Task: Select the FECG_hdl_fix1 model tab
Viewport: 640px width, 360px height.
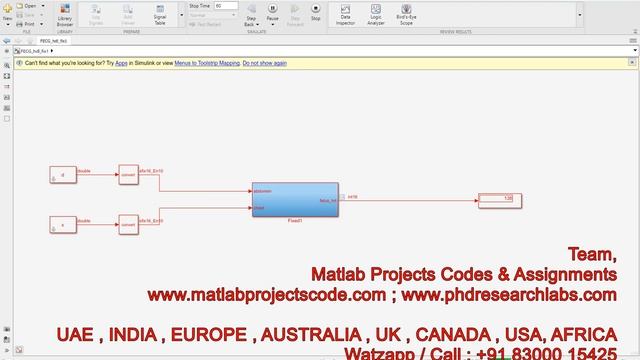Action: pos(53,41)
